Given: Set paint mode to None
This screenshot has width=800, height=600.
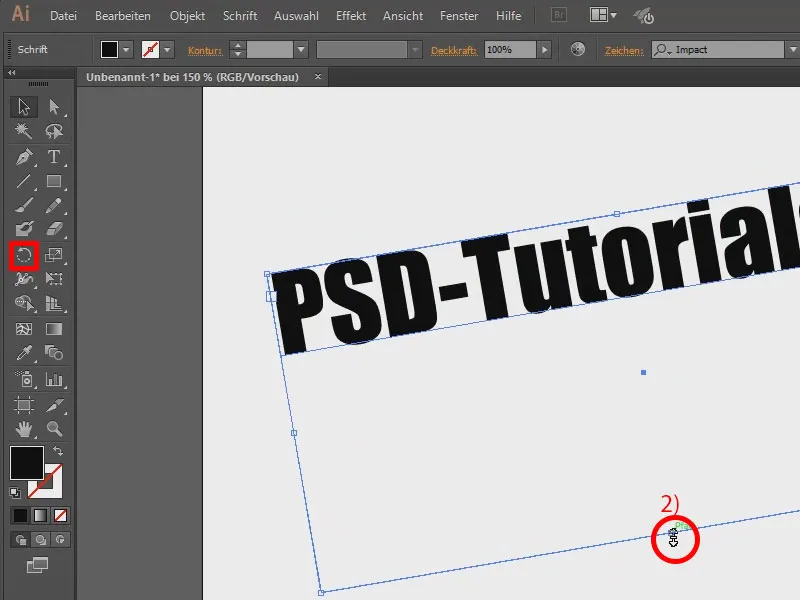Looking at the screenshot, I should click(x=60, y=516).
